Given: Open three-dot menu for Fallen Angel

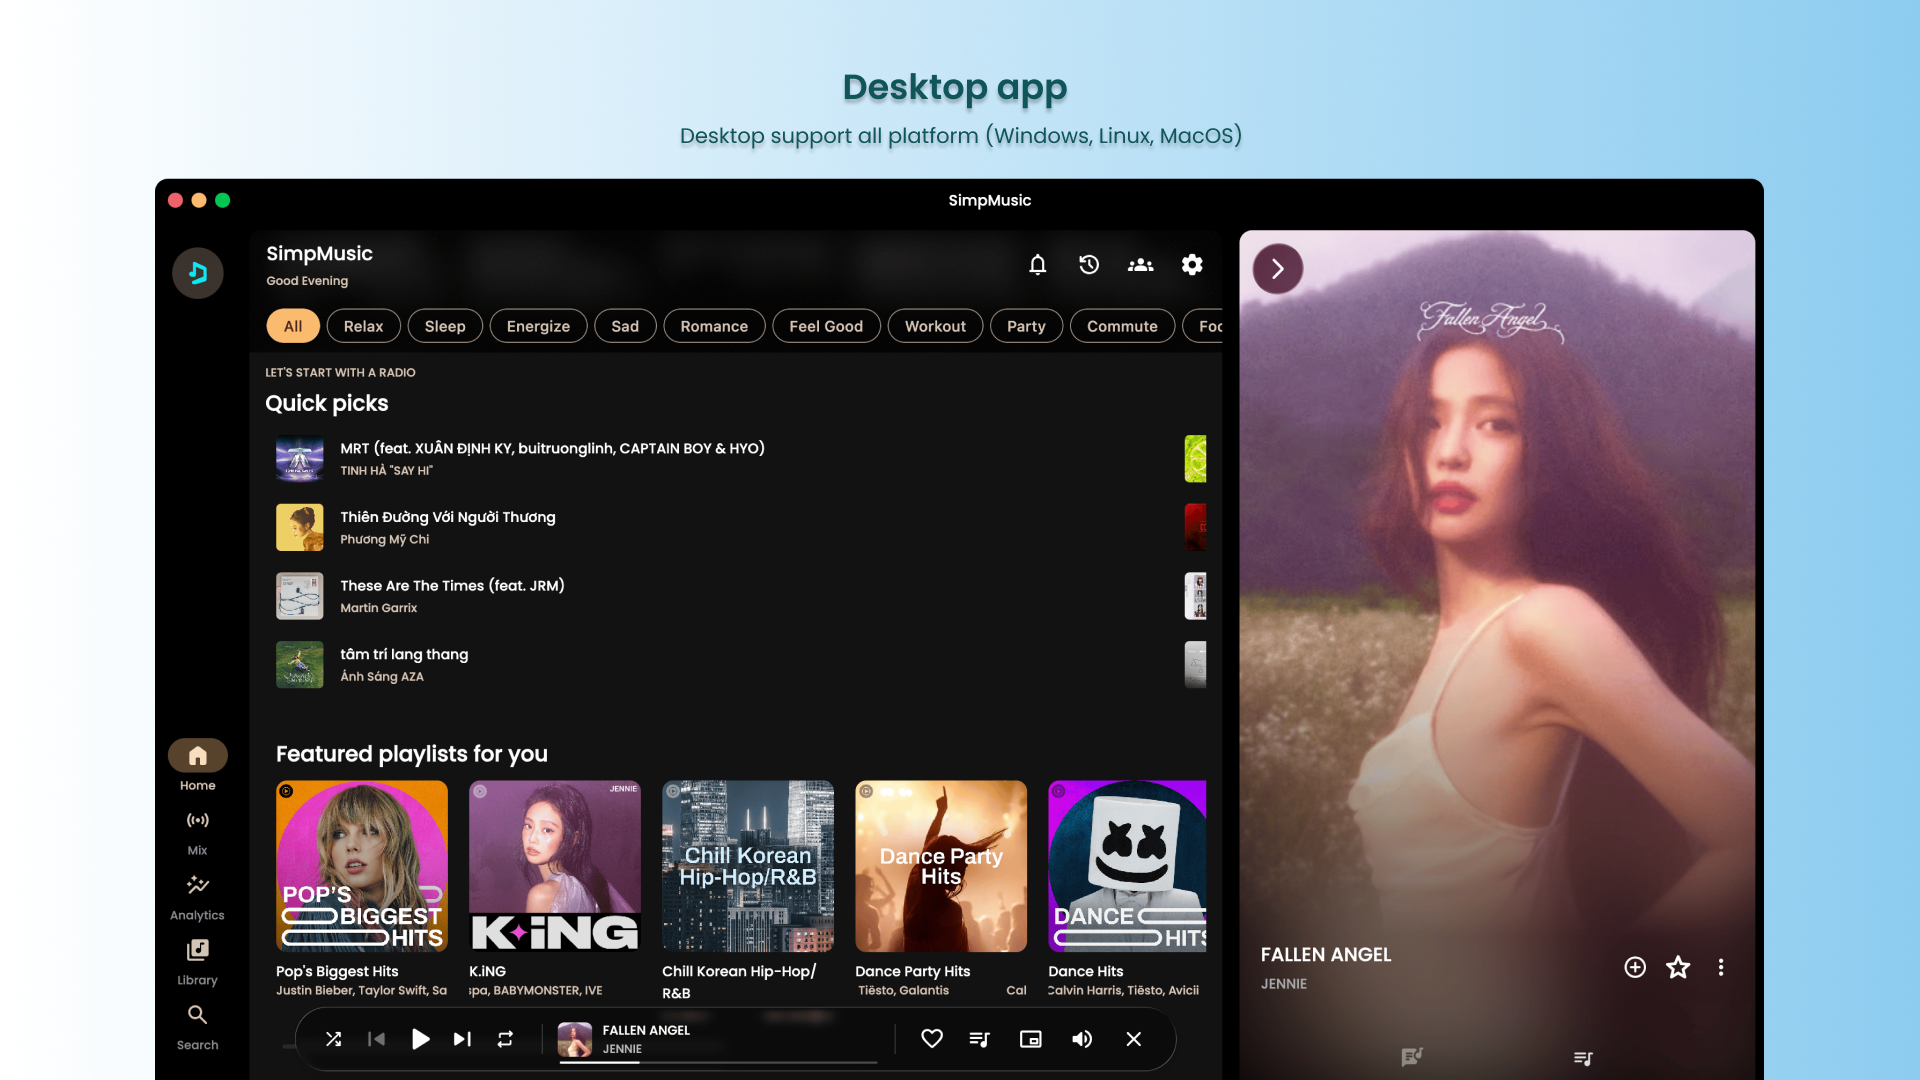Looking at the screenshot, I should [x=1721, y=967].
